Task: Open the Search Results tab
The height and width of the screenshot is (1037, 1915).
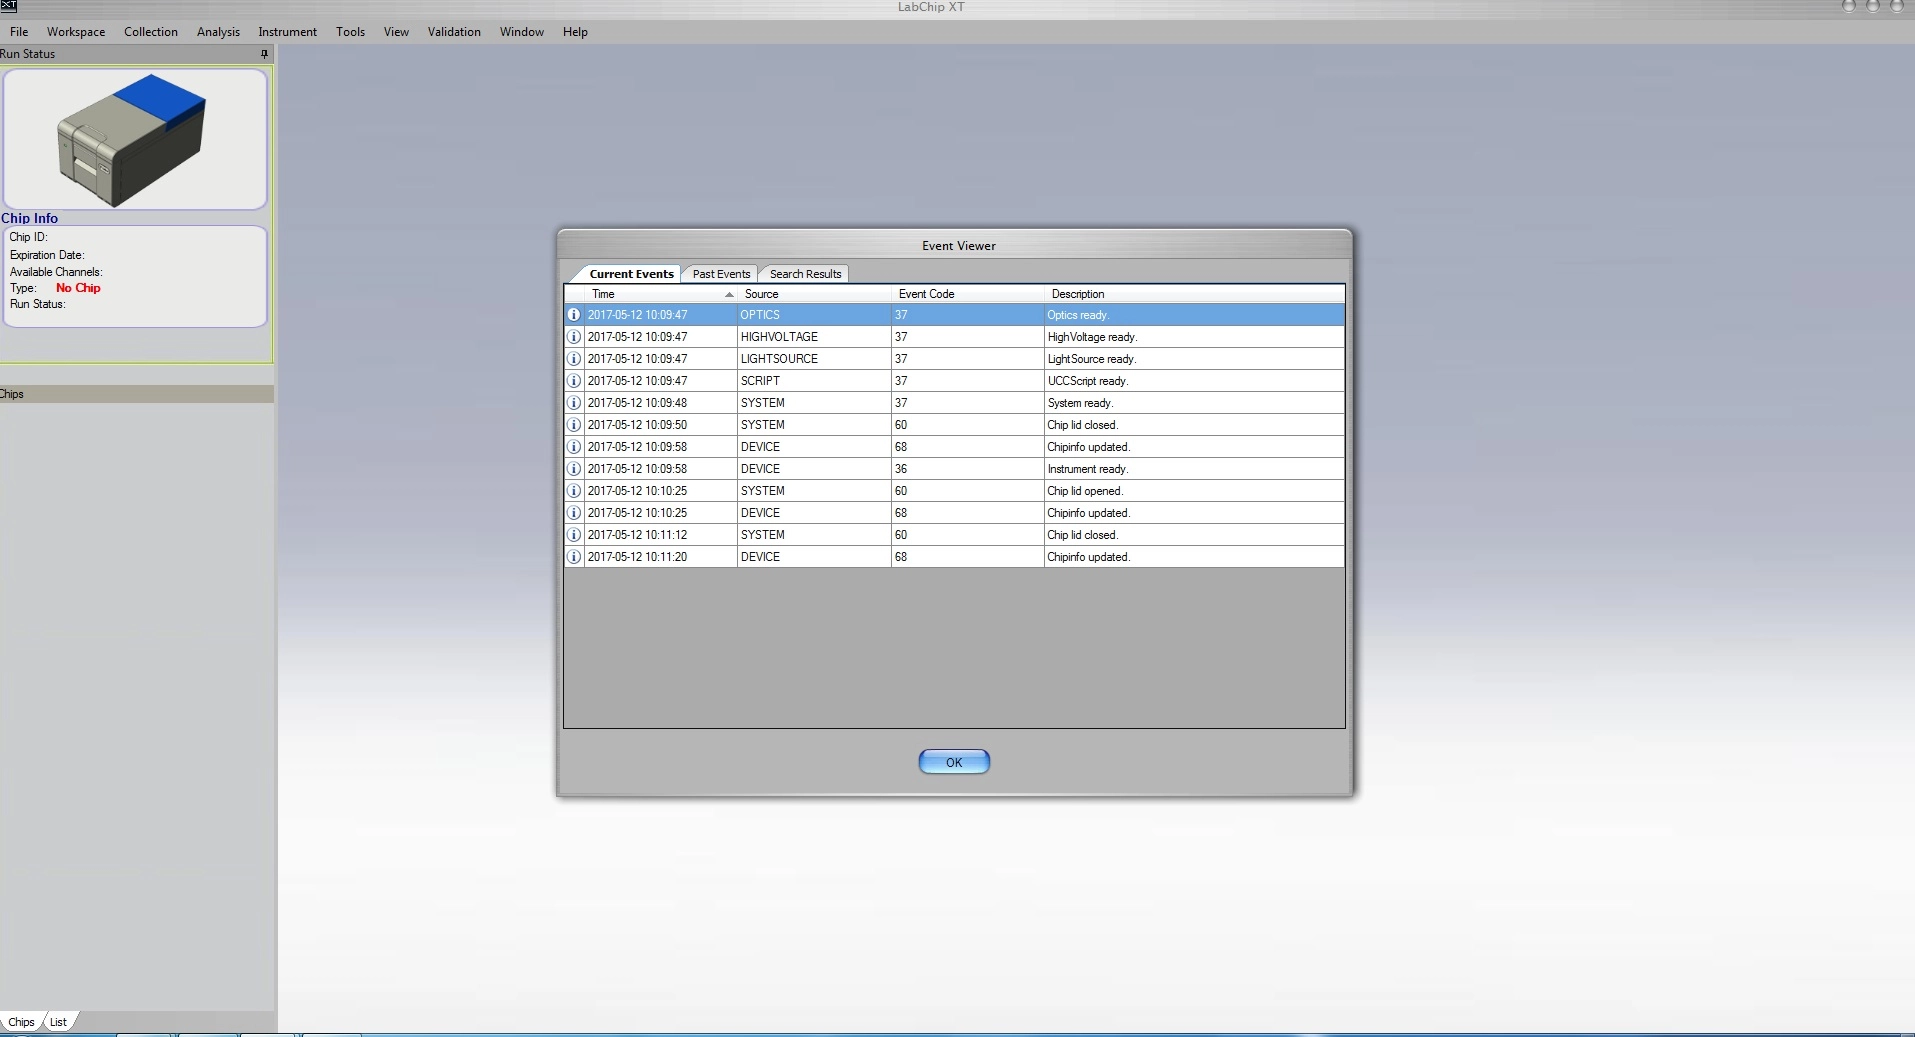Action: pos(805,274)
